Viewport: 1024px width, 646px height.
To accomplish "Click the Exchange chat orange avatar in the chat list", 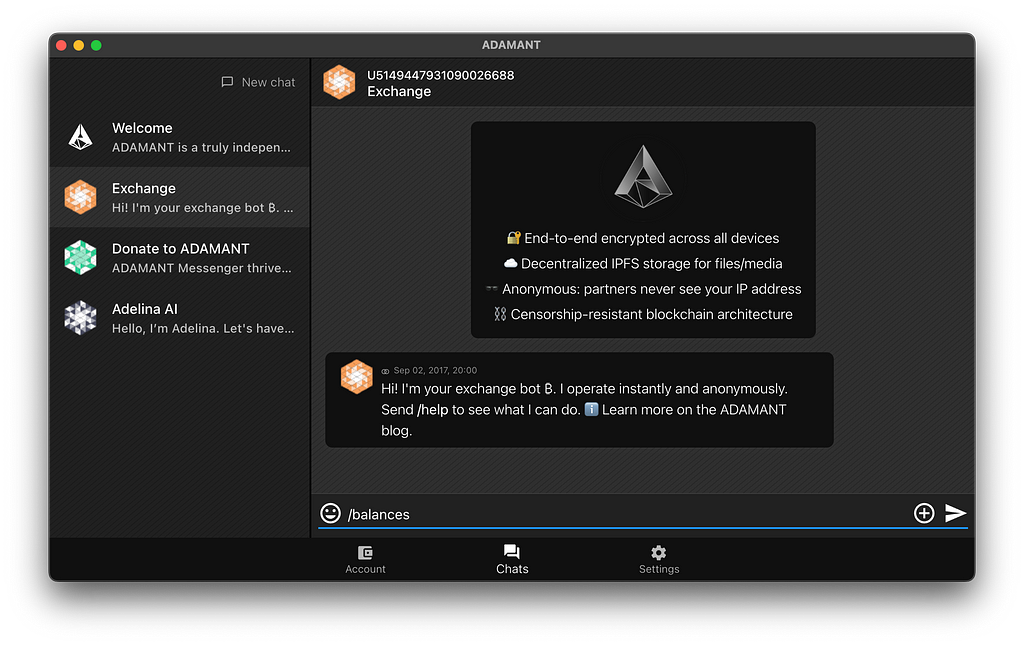I will (80, 197).
